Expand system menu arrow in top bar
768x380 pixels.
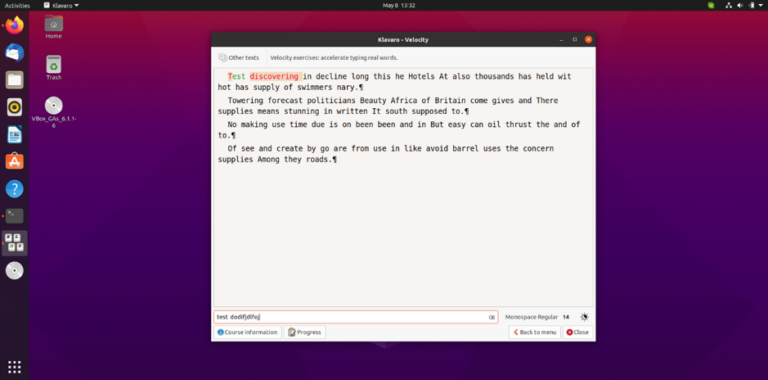pyautogui.click(x=761, y=5)
